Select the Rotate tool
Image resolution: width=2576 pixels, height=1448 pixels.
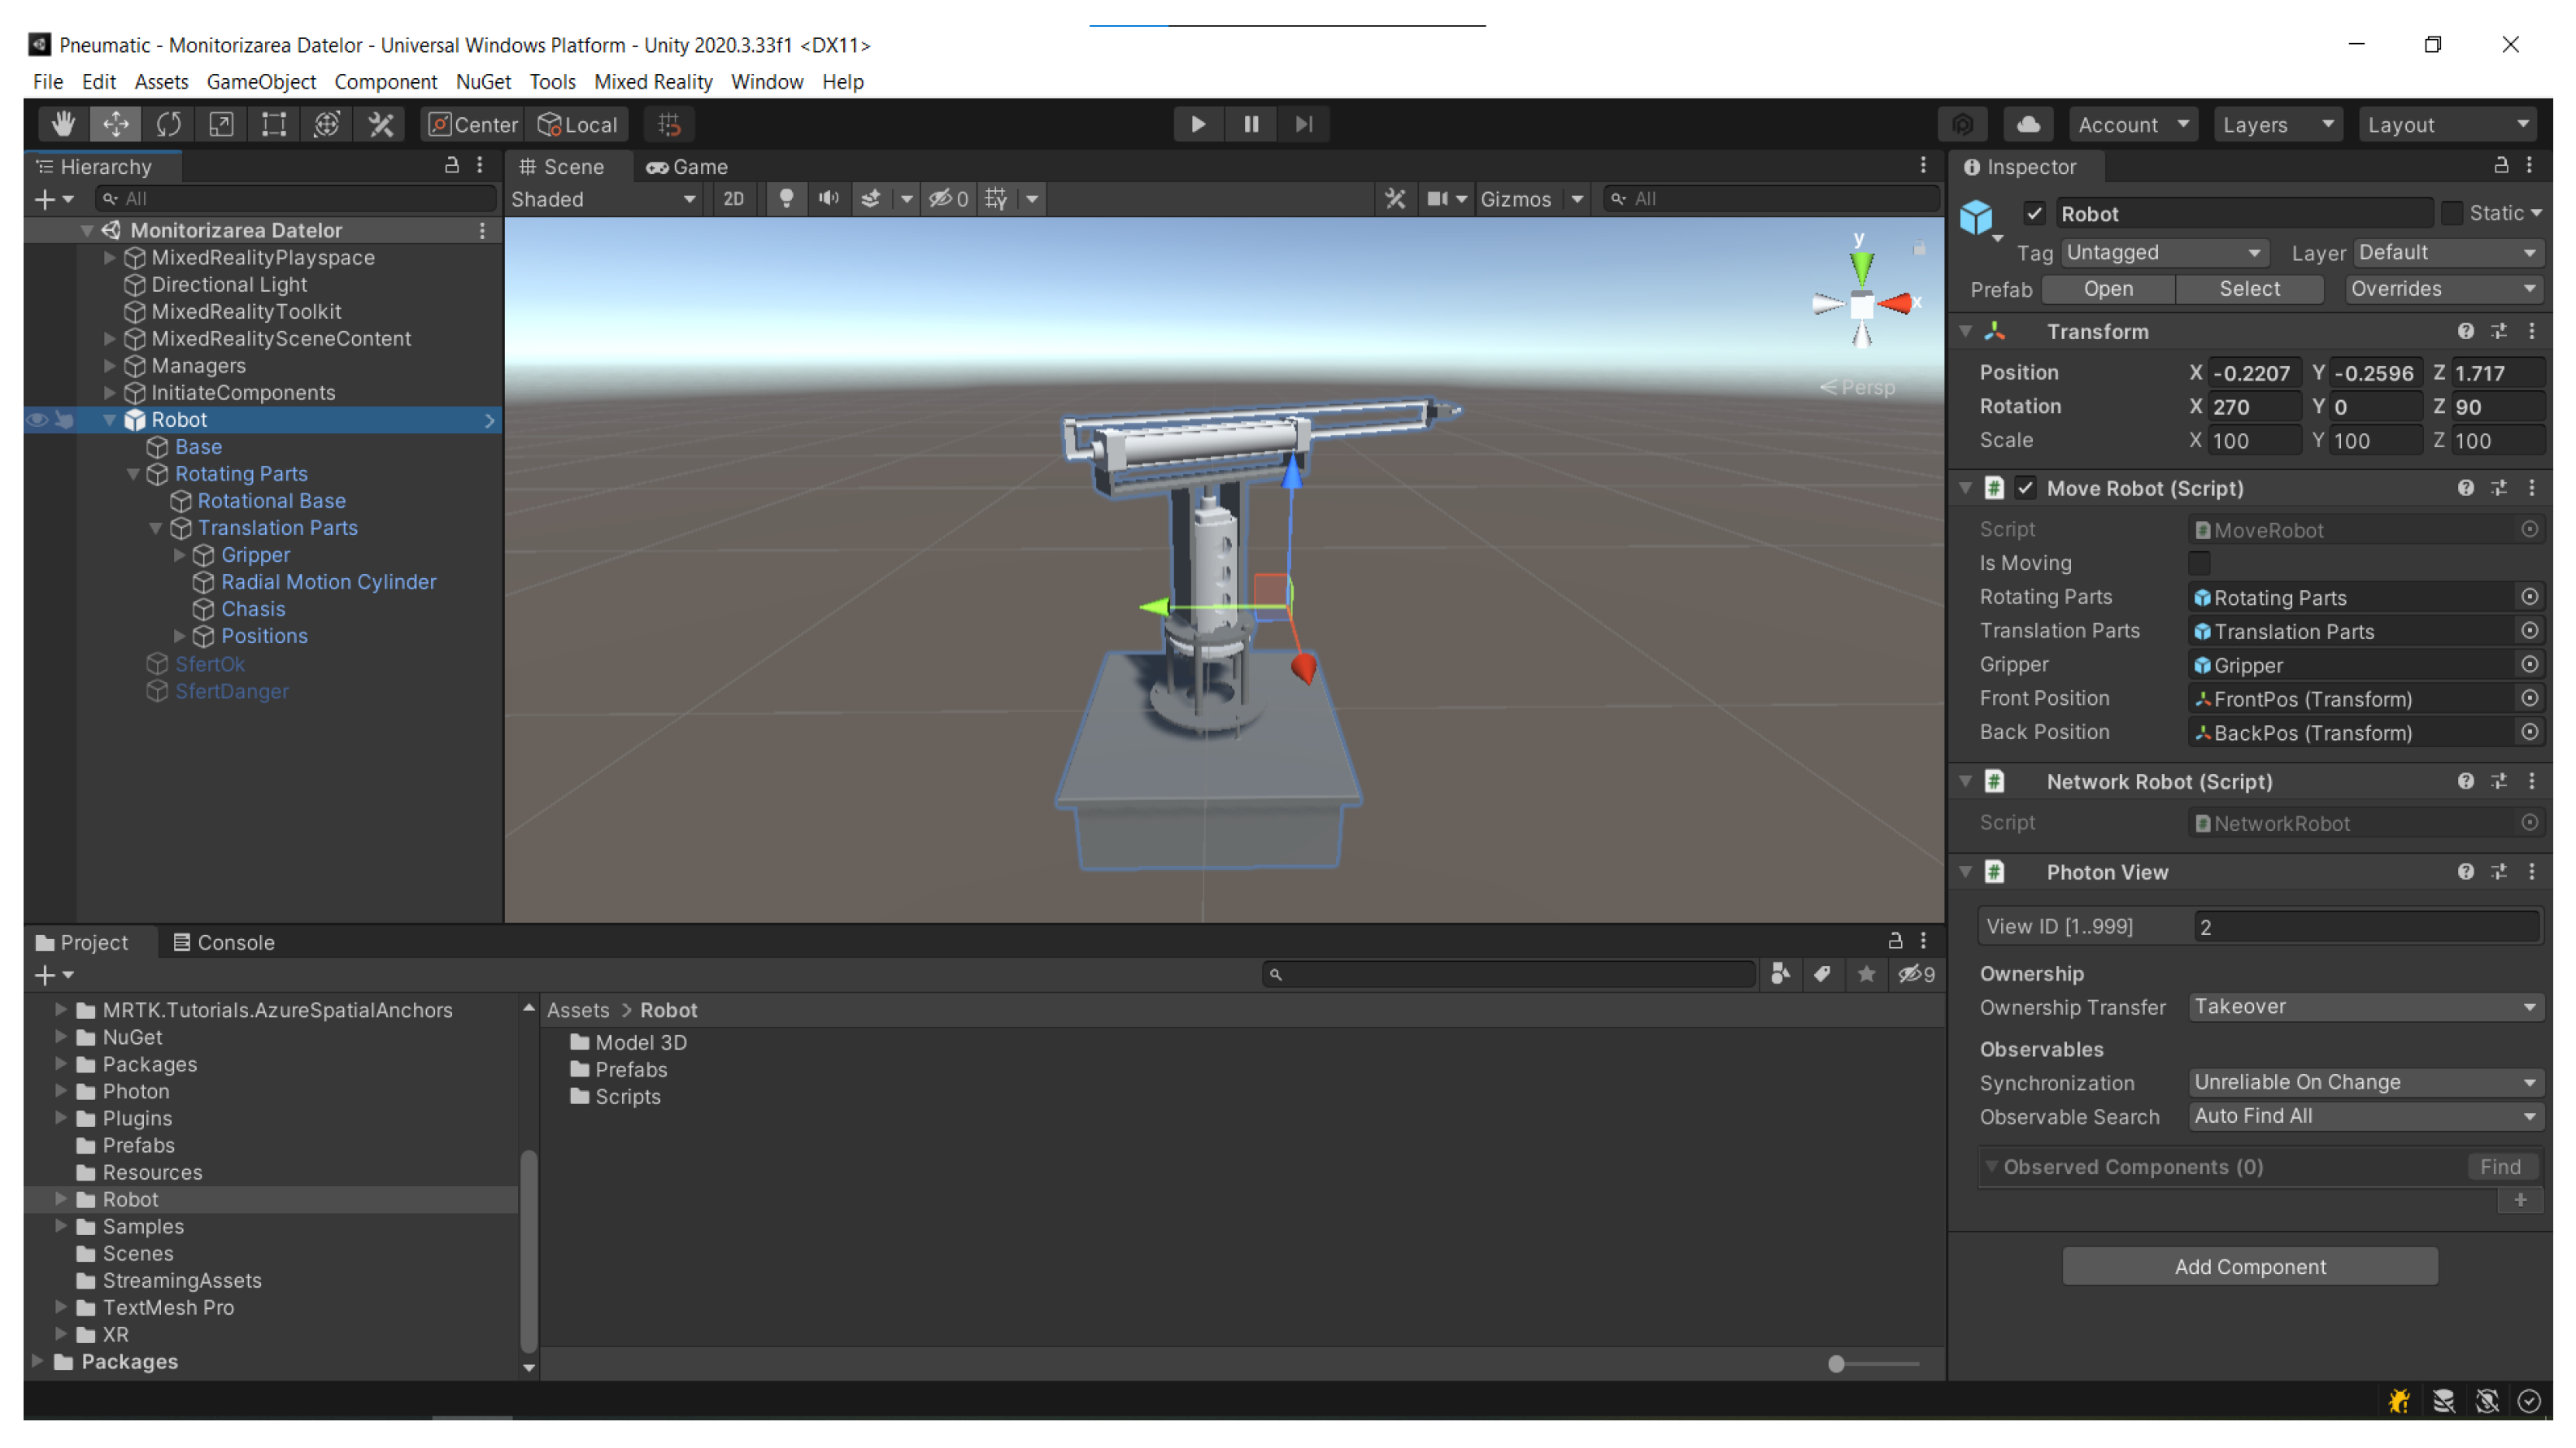pos(168,124)
